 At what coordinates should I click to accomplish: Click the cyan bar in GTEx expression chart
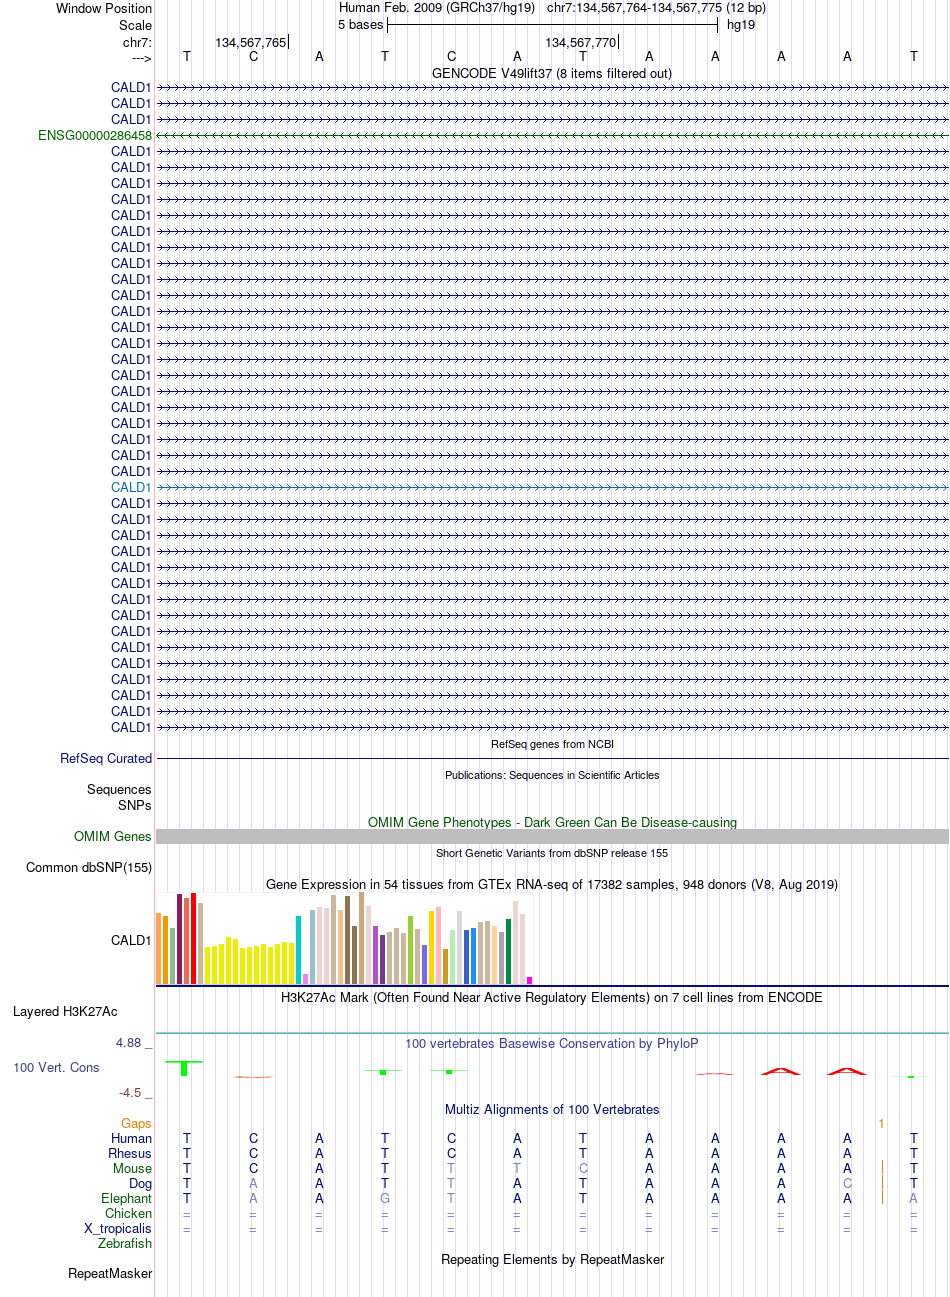click(299, 950)
